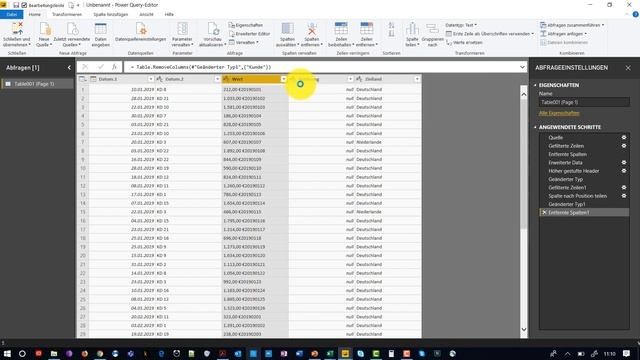
Task: Open Datenquelleneinstellungen
Action: pyautogui.click(x=140, y=32)
